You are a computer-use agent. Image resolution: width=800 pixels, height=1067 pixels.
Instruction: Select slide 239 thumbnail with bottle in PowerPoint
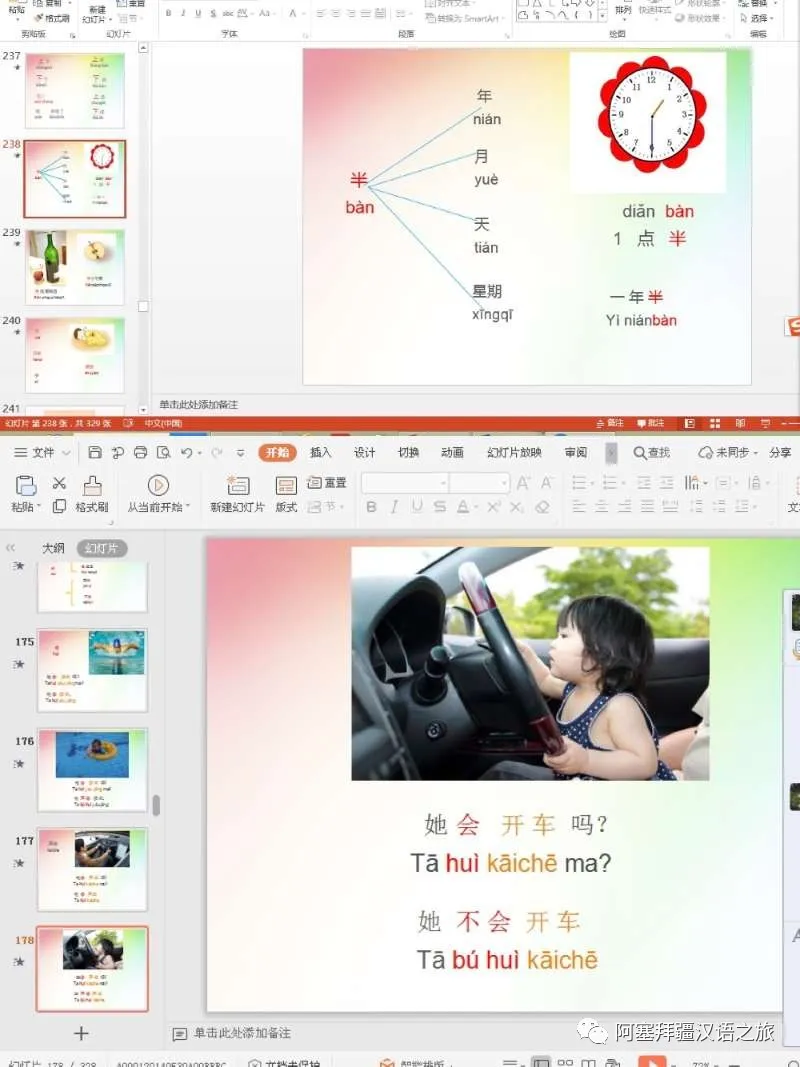pos(75,267)
